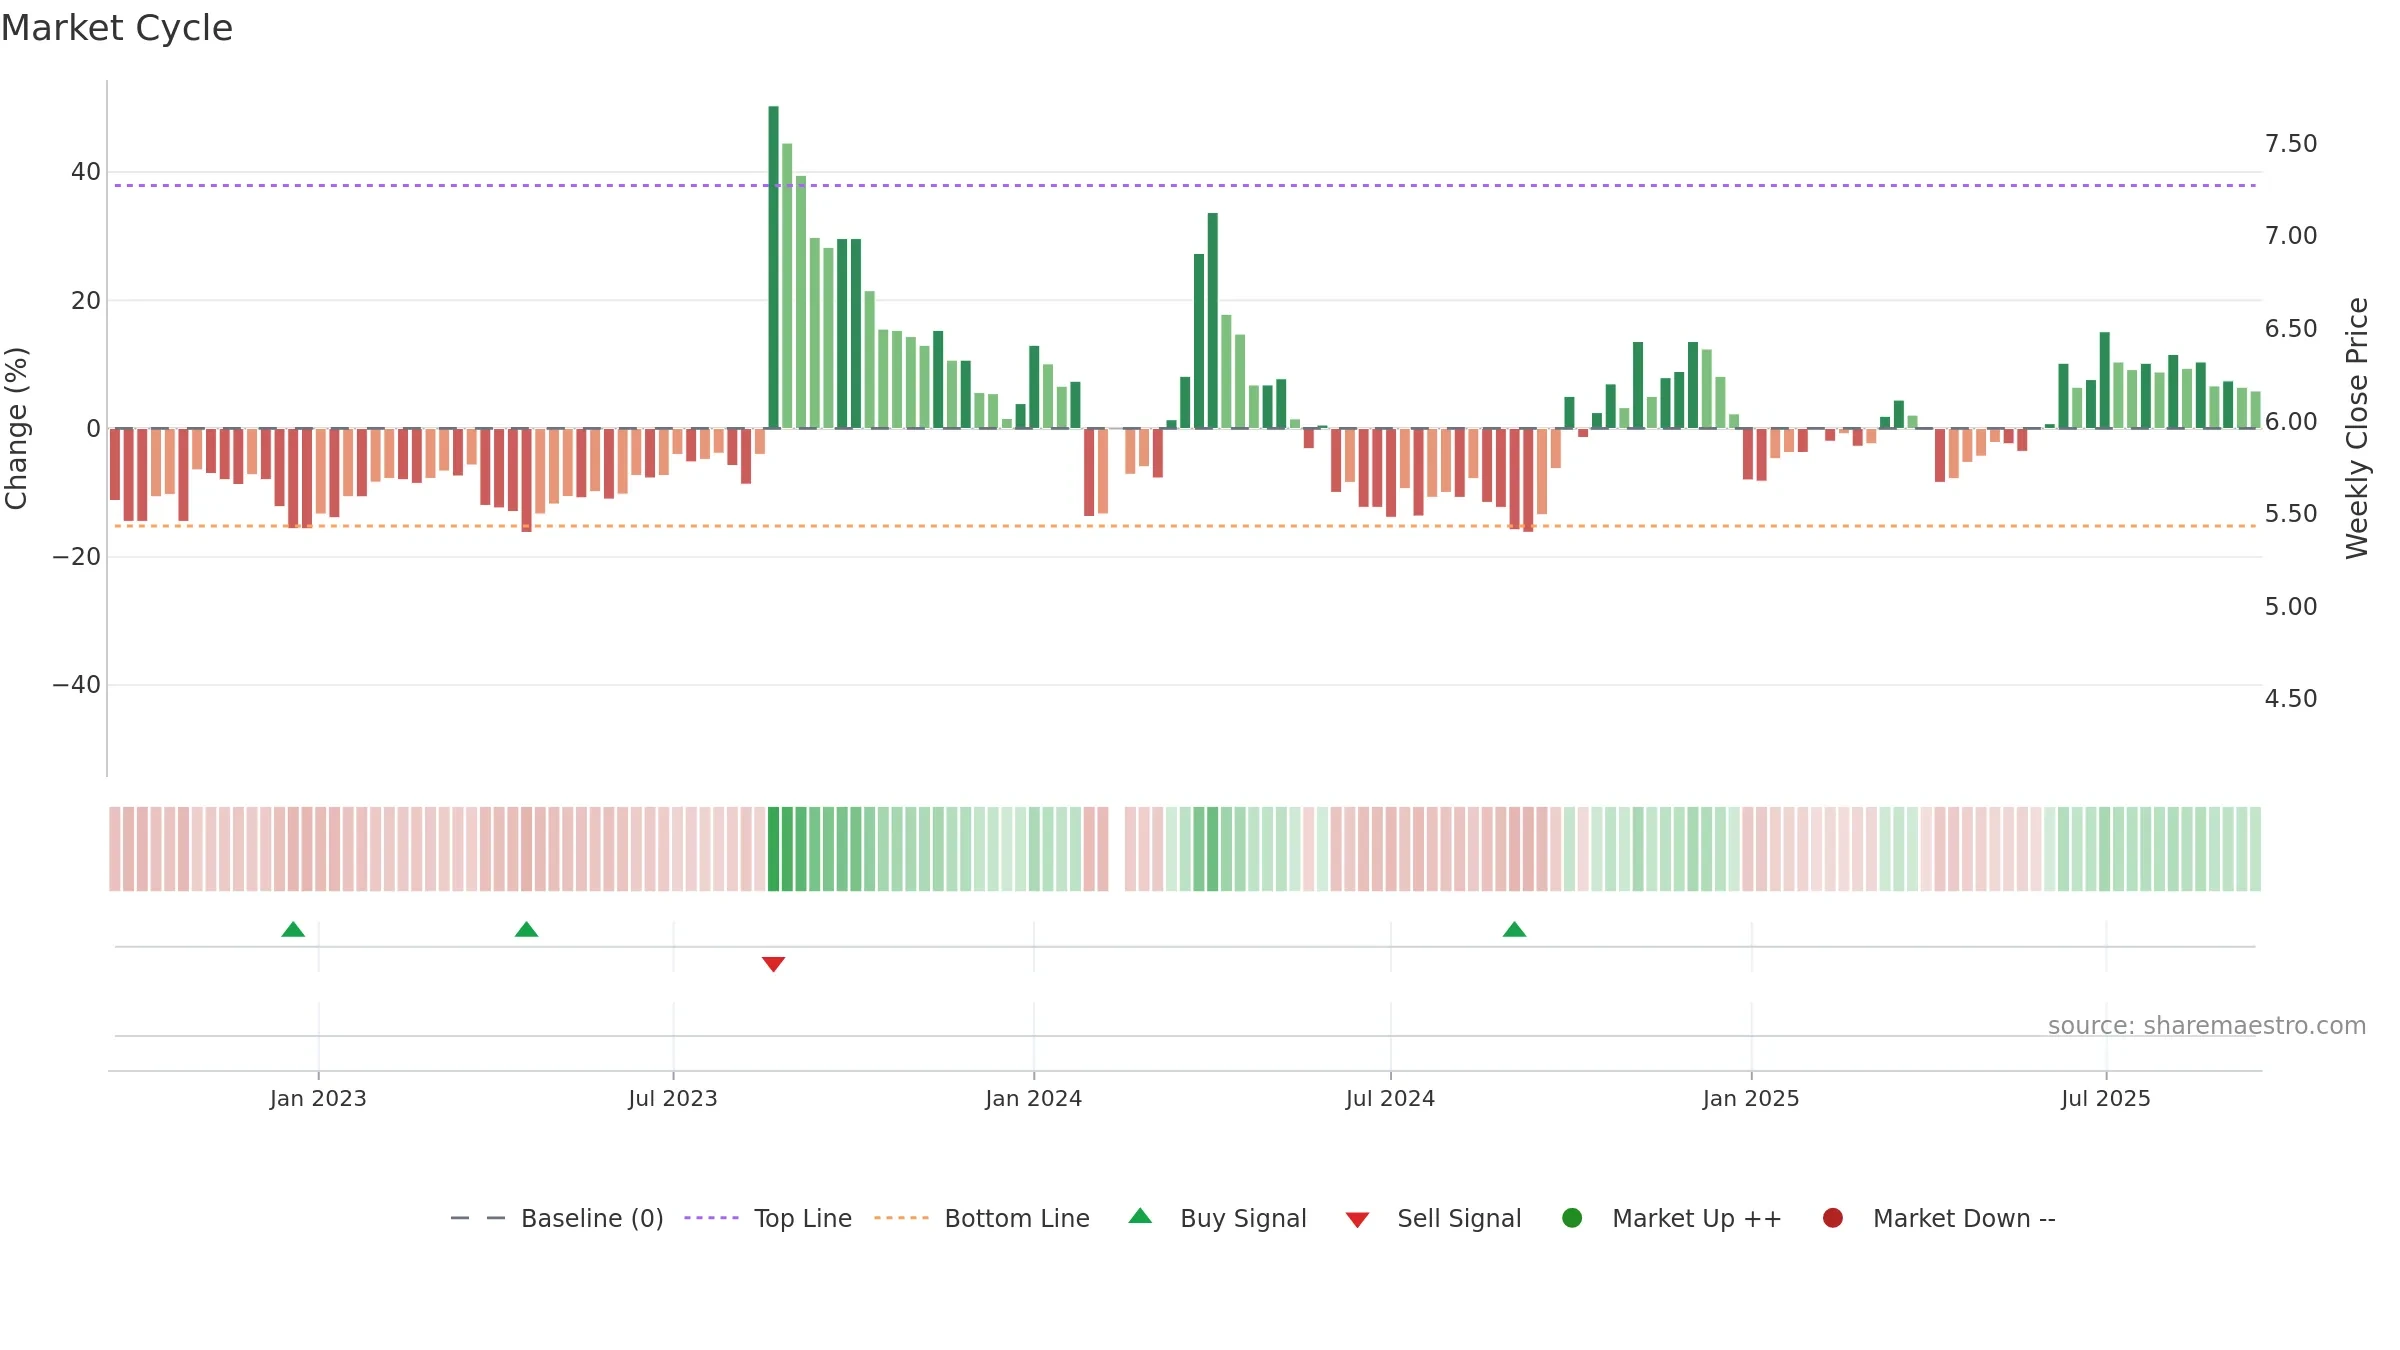Click the 4.50 price axis label
The width and height of the screenshot is (2400, 1350).
click(2291, 699)
